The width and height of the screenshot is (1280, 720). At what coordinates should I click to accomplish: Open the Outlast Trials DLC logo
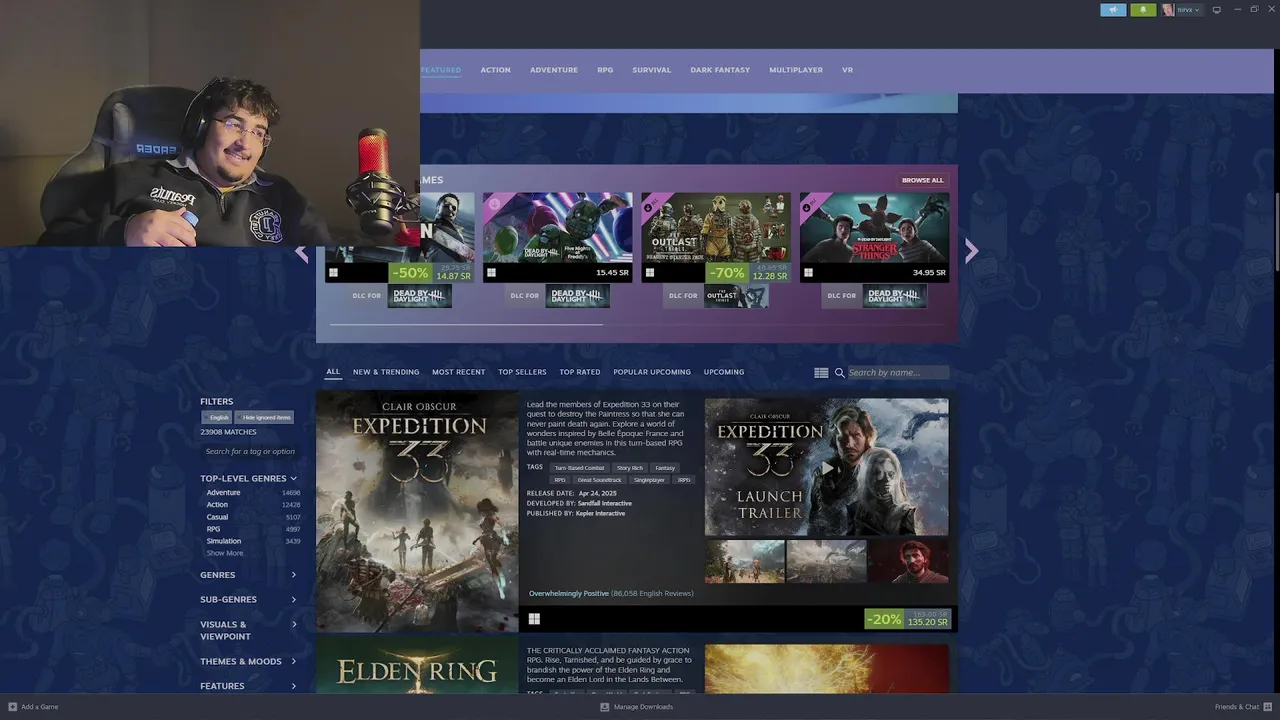[x=736, y=295]
